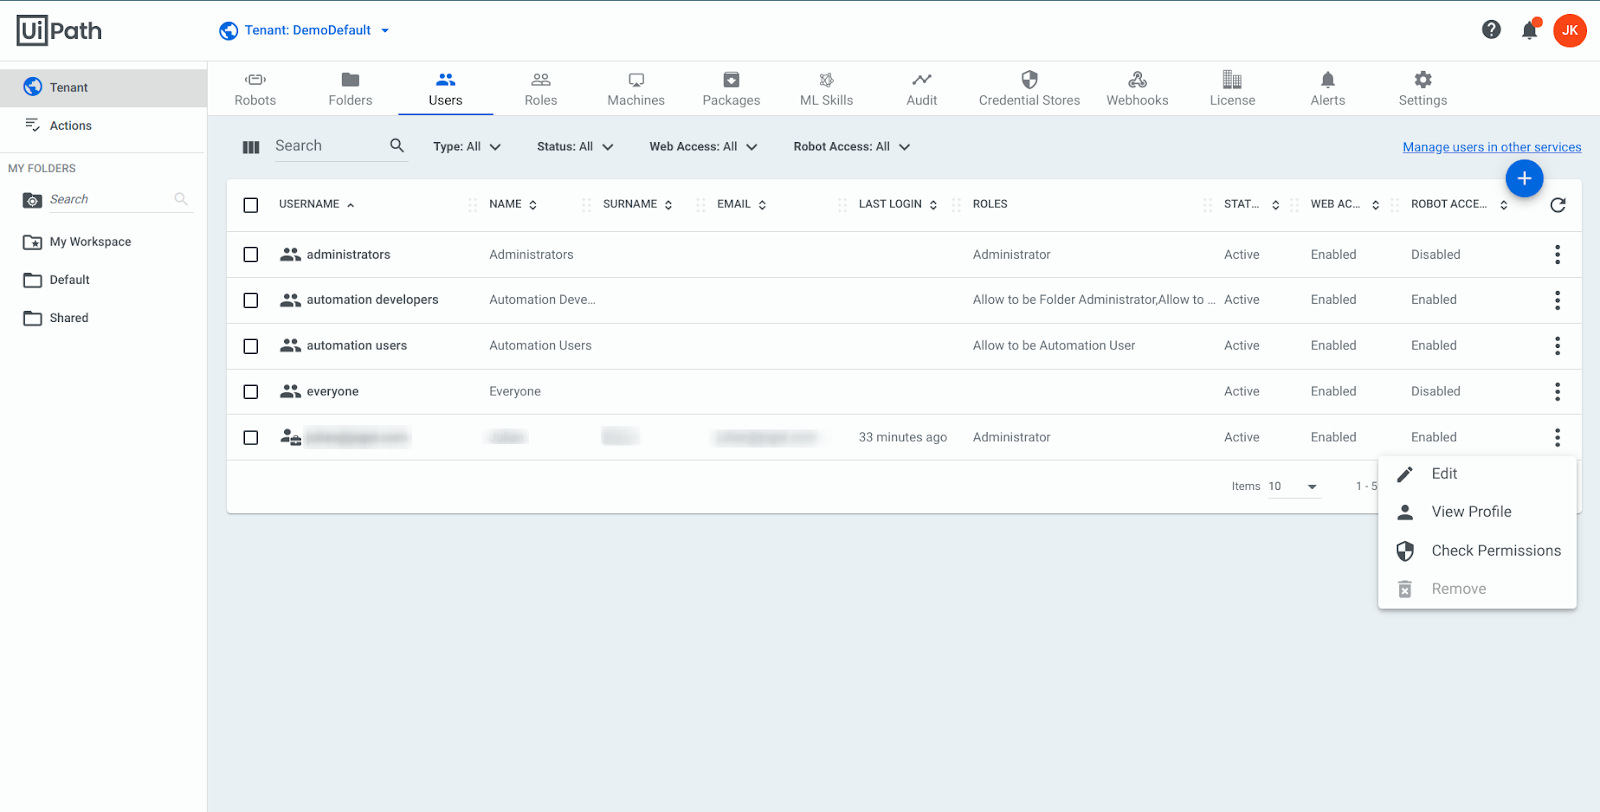This screenshot has width=1600, height=812.
Task: Select View Profile from the context menu
Action: (1477, 512)
